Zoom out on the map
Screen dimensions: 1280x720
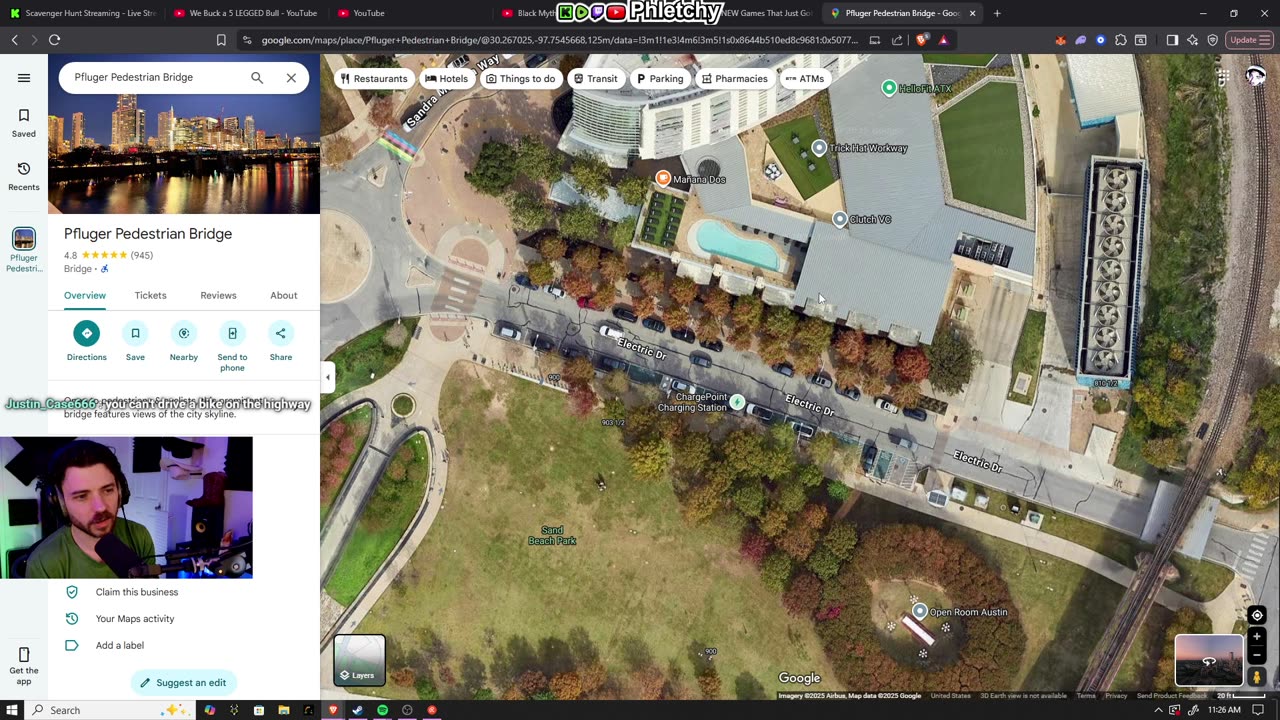(1257, 656)
